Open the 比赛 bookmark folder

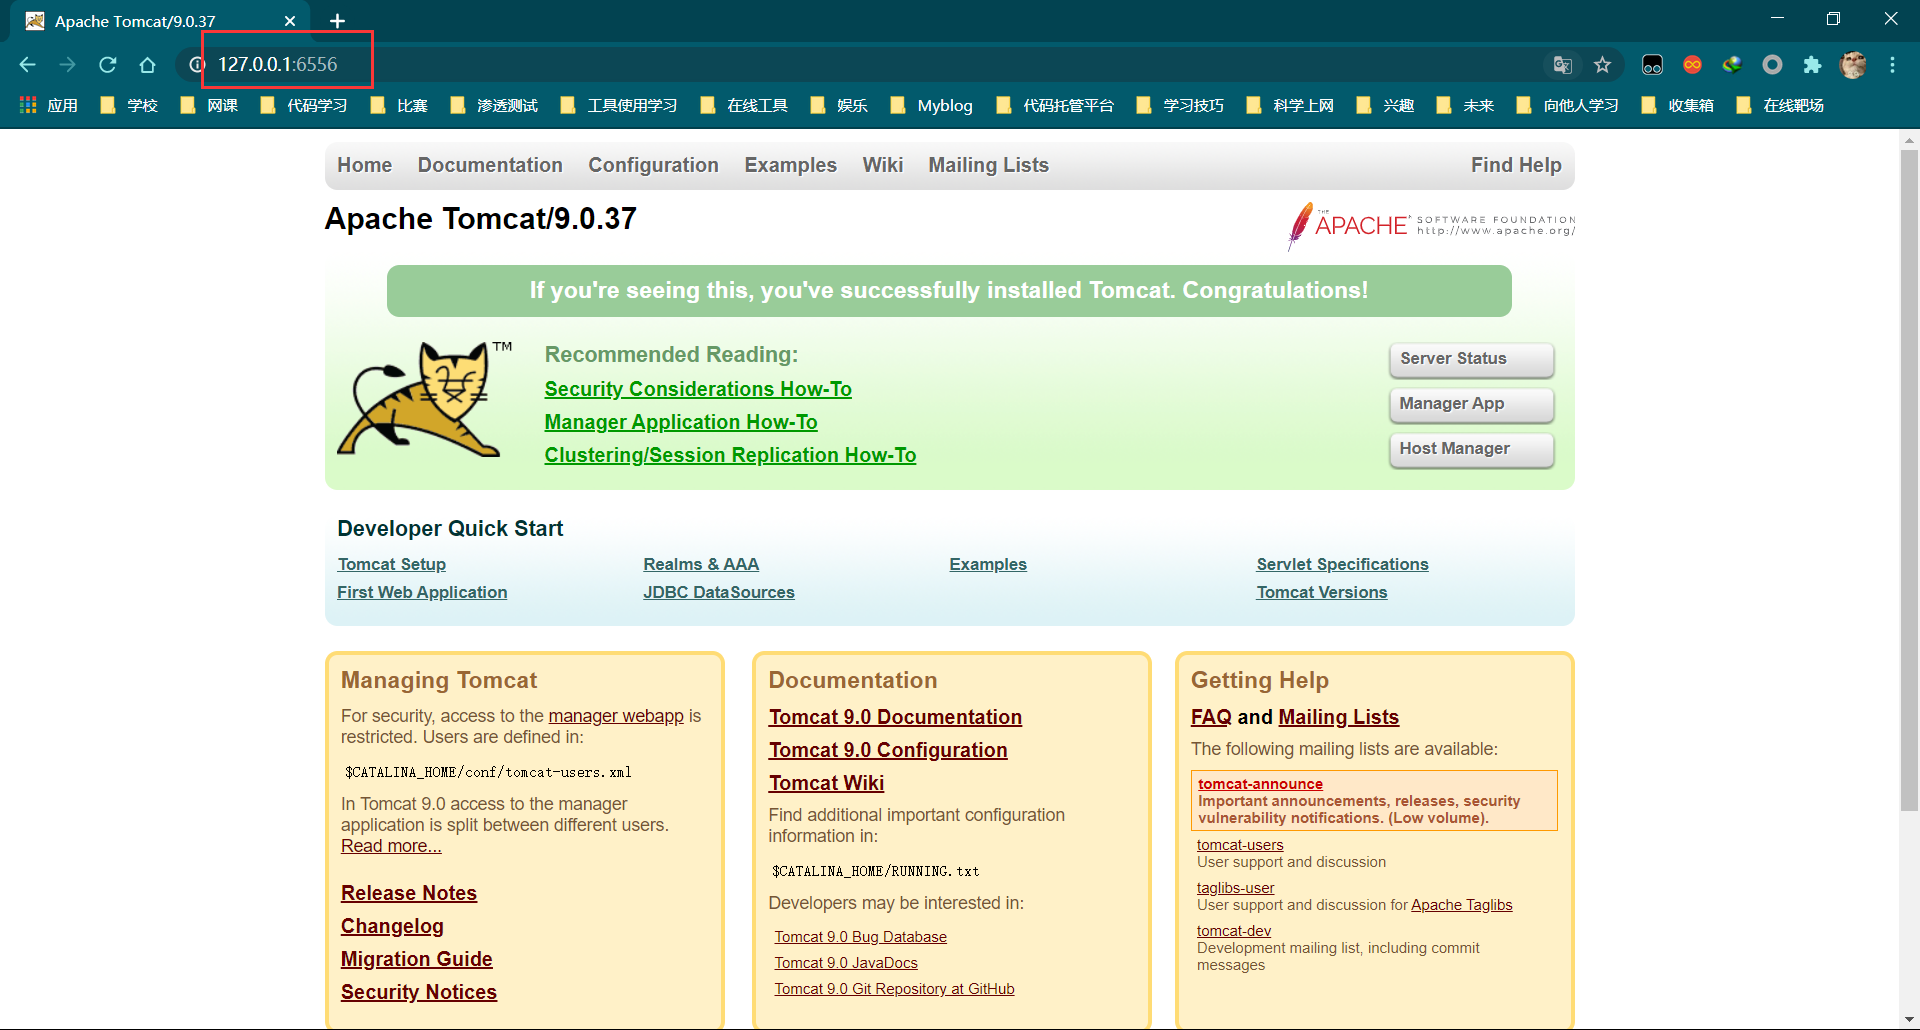point(399,105)
